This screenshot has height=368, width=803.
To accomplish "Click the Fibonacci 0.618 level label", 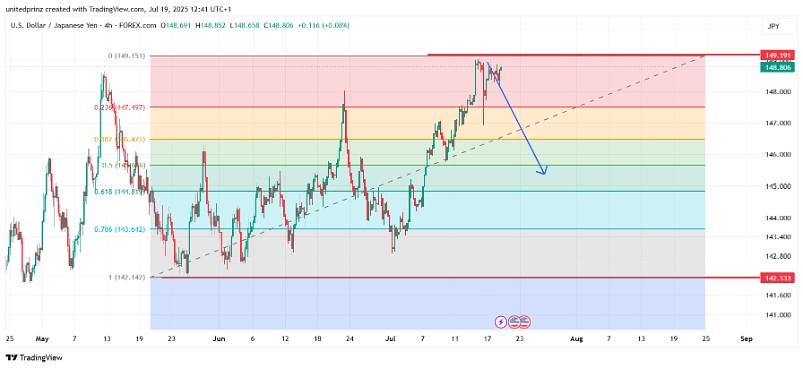I will pyautogui.click(x=121, y=192).
